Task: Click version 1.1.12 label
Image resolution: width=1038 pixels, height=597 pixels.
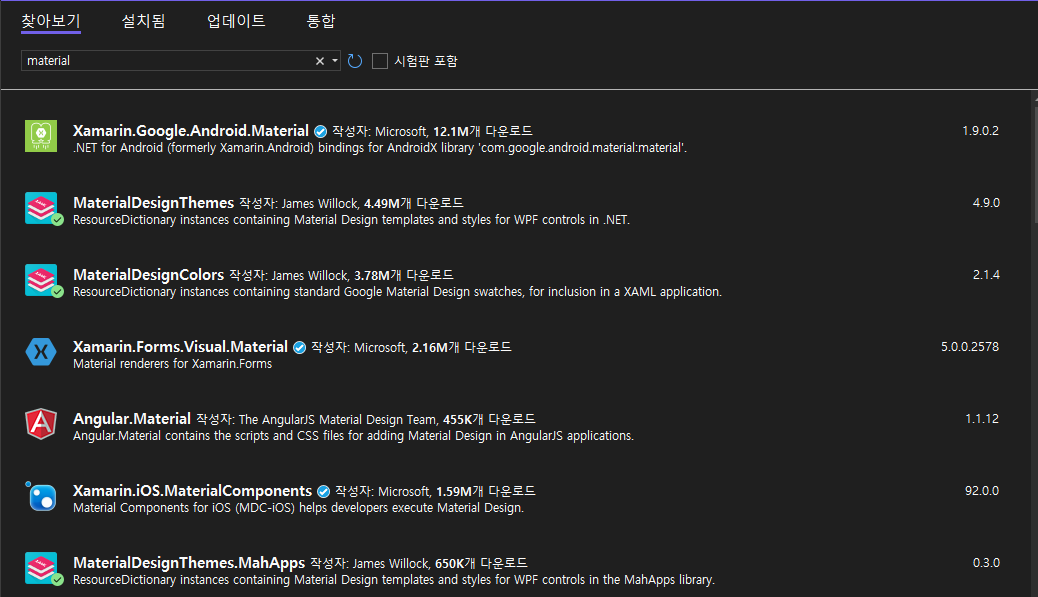Action: point(982,420)
